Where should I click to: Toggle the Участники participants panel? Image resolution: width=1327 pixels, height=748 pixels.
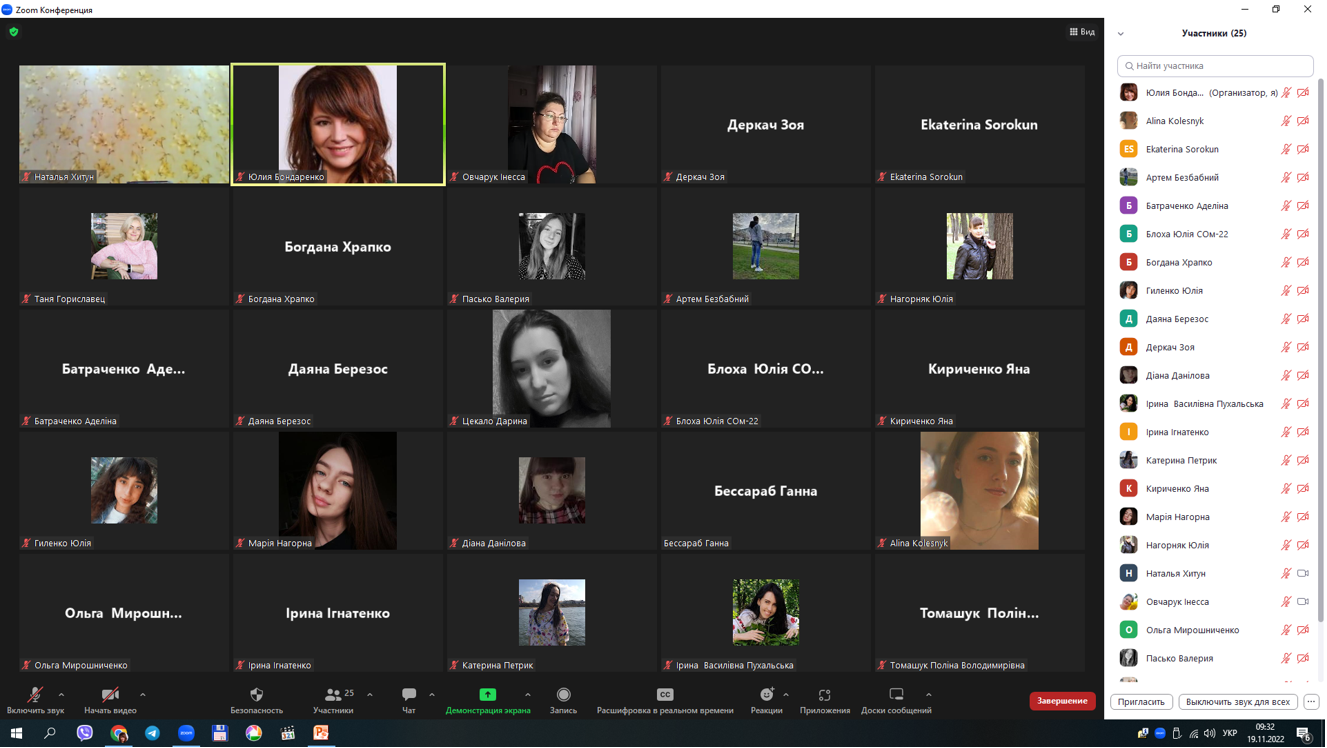pos(333,695)
